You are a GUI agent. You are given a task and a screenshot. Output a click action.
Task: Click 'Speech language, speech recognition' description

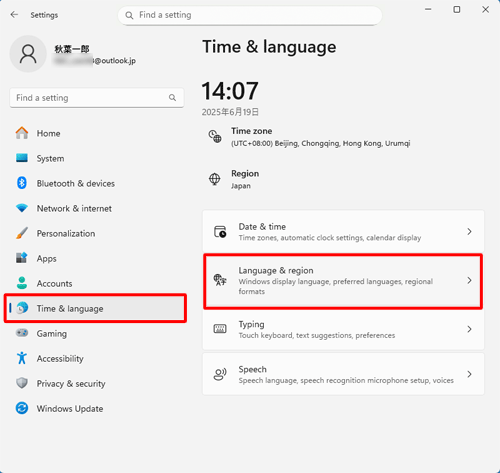click(346, 380)
